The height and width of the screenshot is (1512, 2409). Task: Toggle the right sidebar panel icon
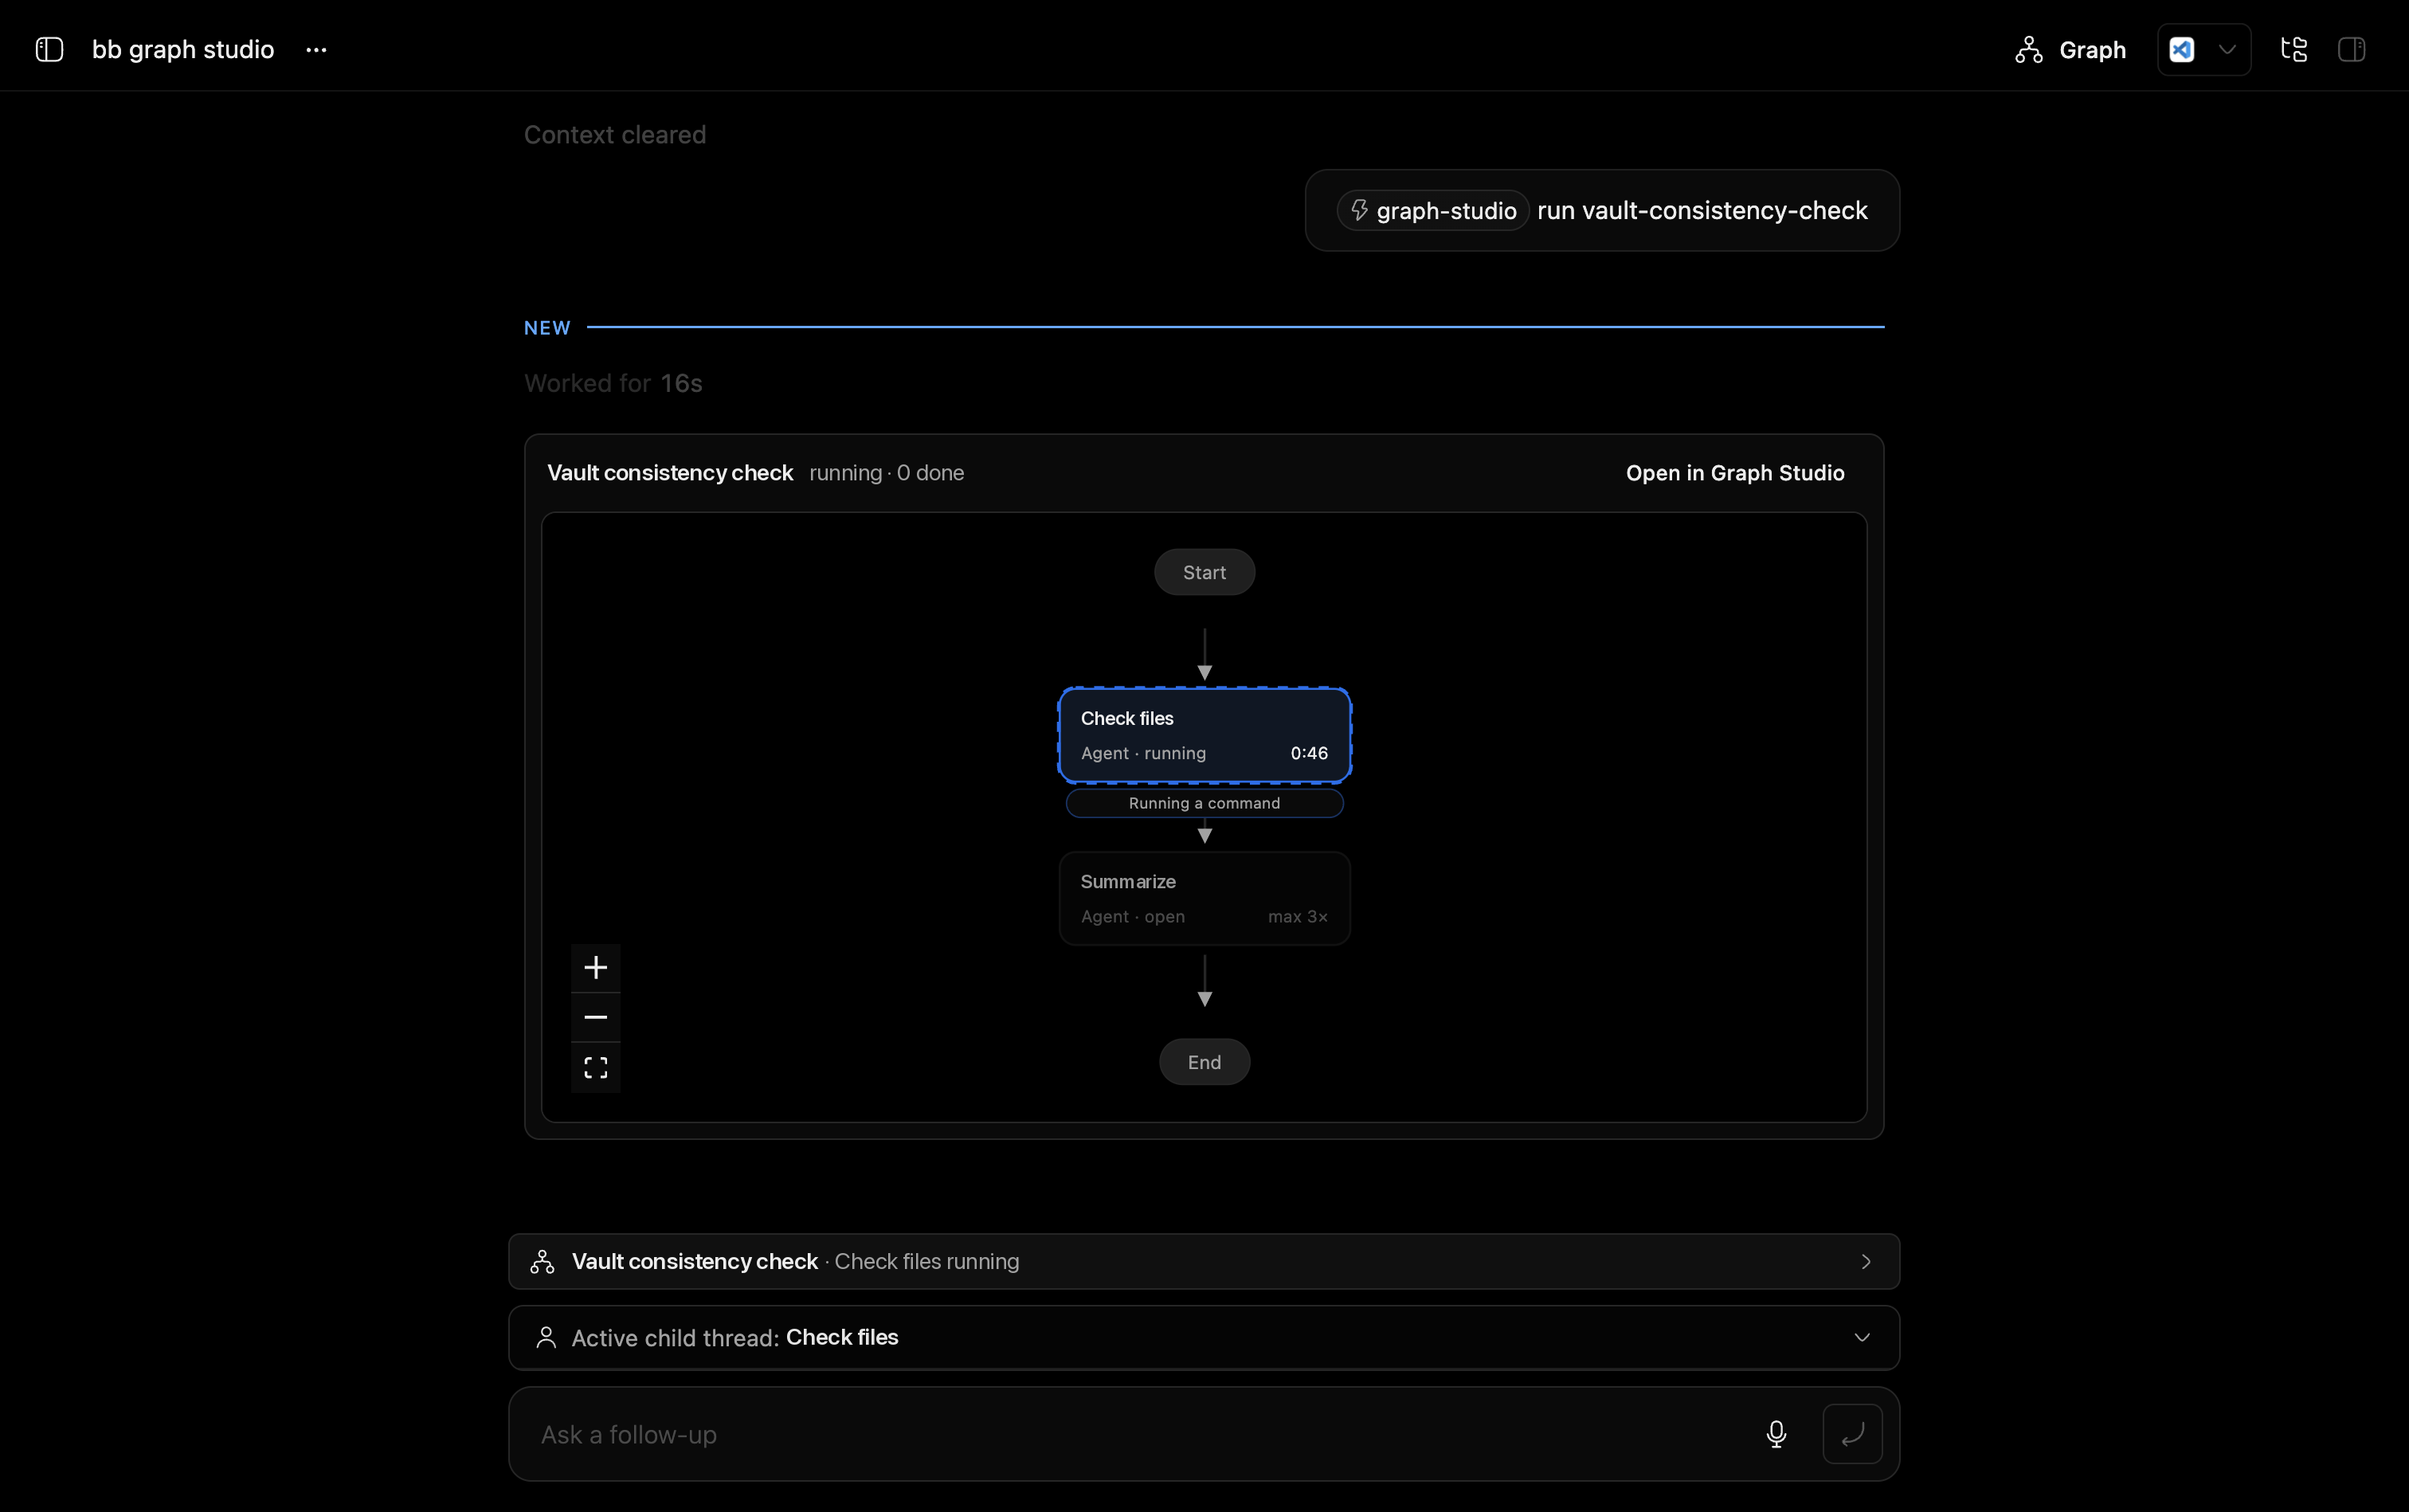click(2352, 49)
